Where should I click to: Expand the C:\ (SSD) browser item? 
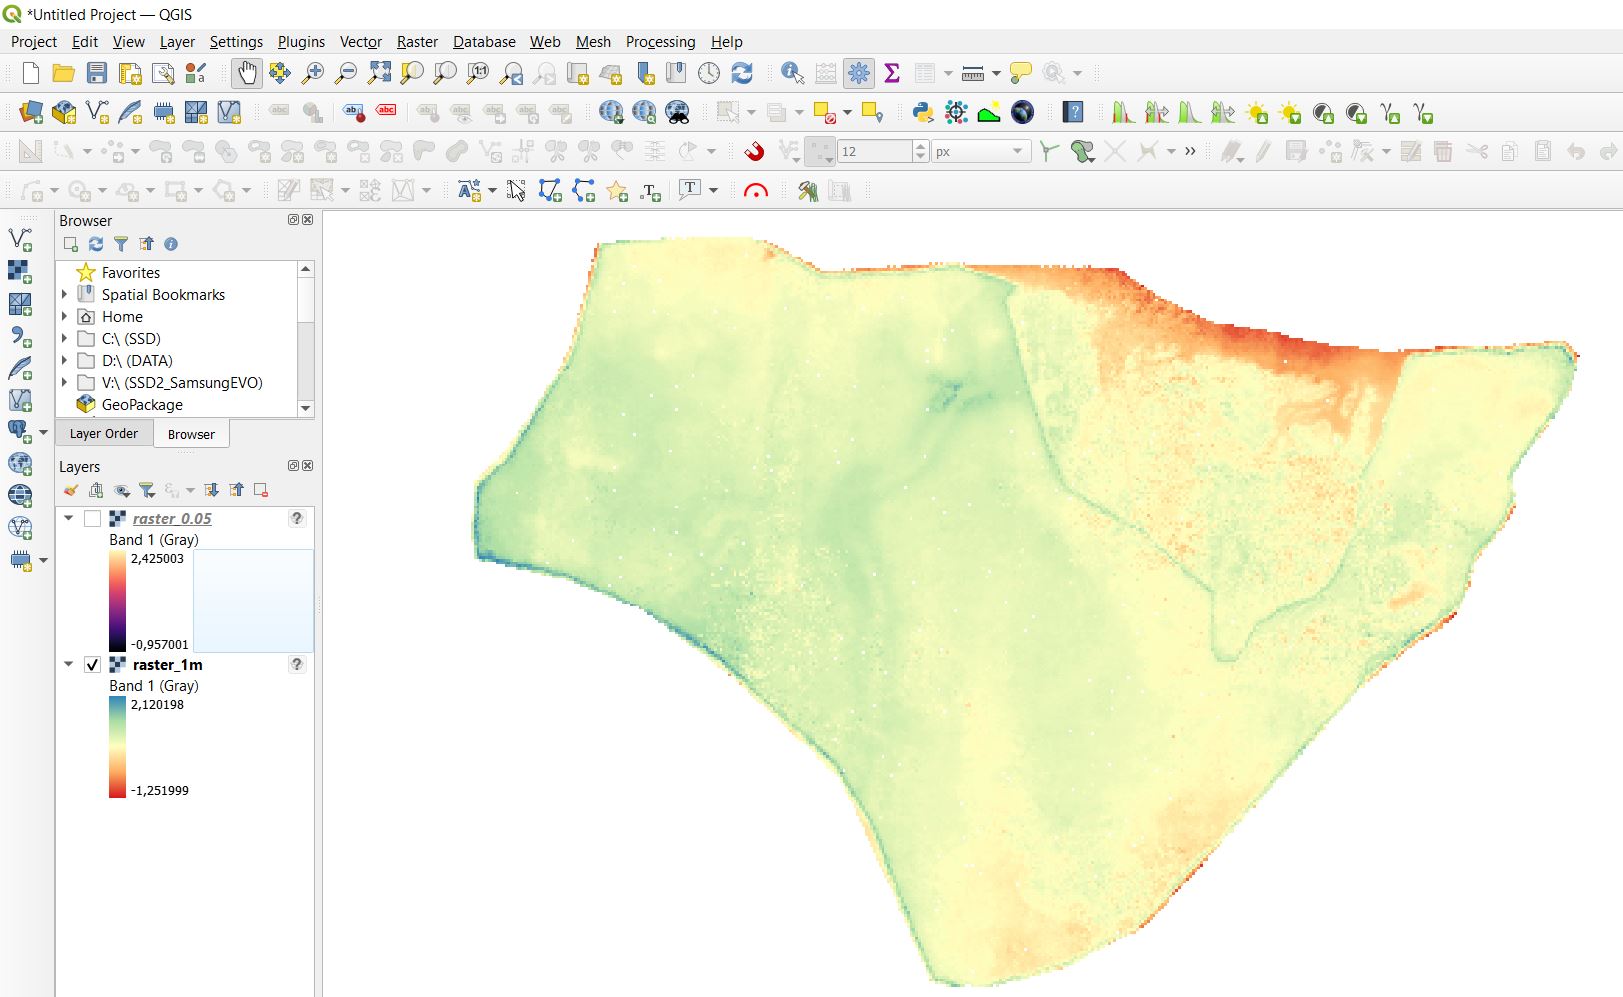click(65, 338)
